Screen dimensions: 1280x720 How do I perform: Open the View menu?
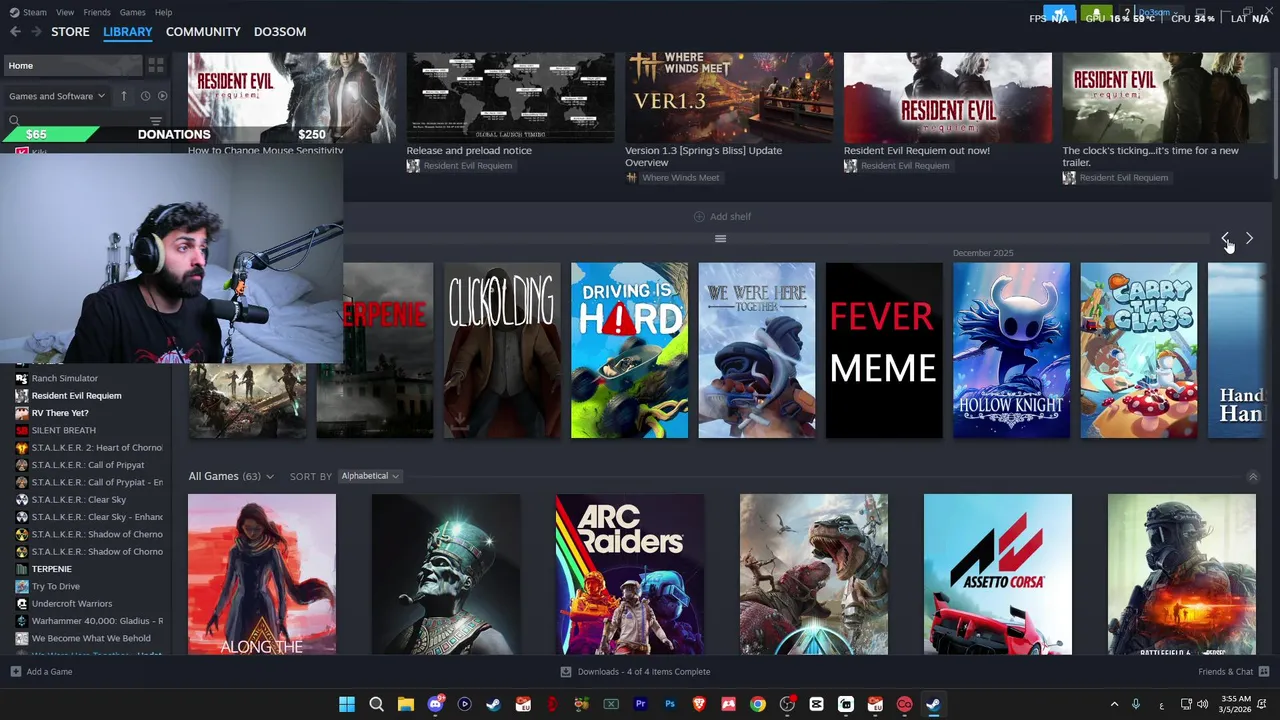65,12
